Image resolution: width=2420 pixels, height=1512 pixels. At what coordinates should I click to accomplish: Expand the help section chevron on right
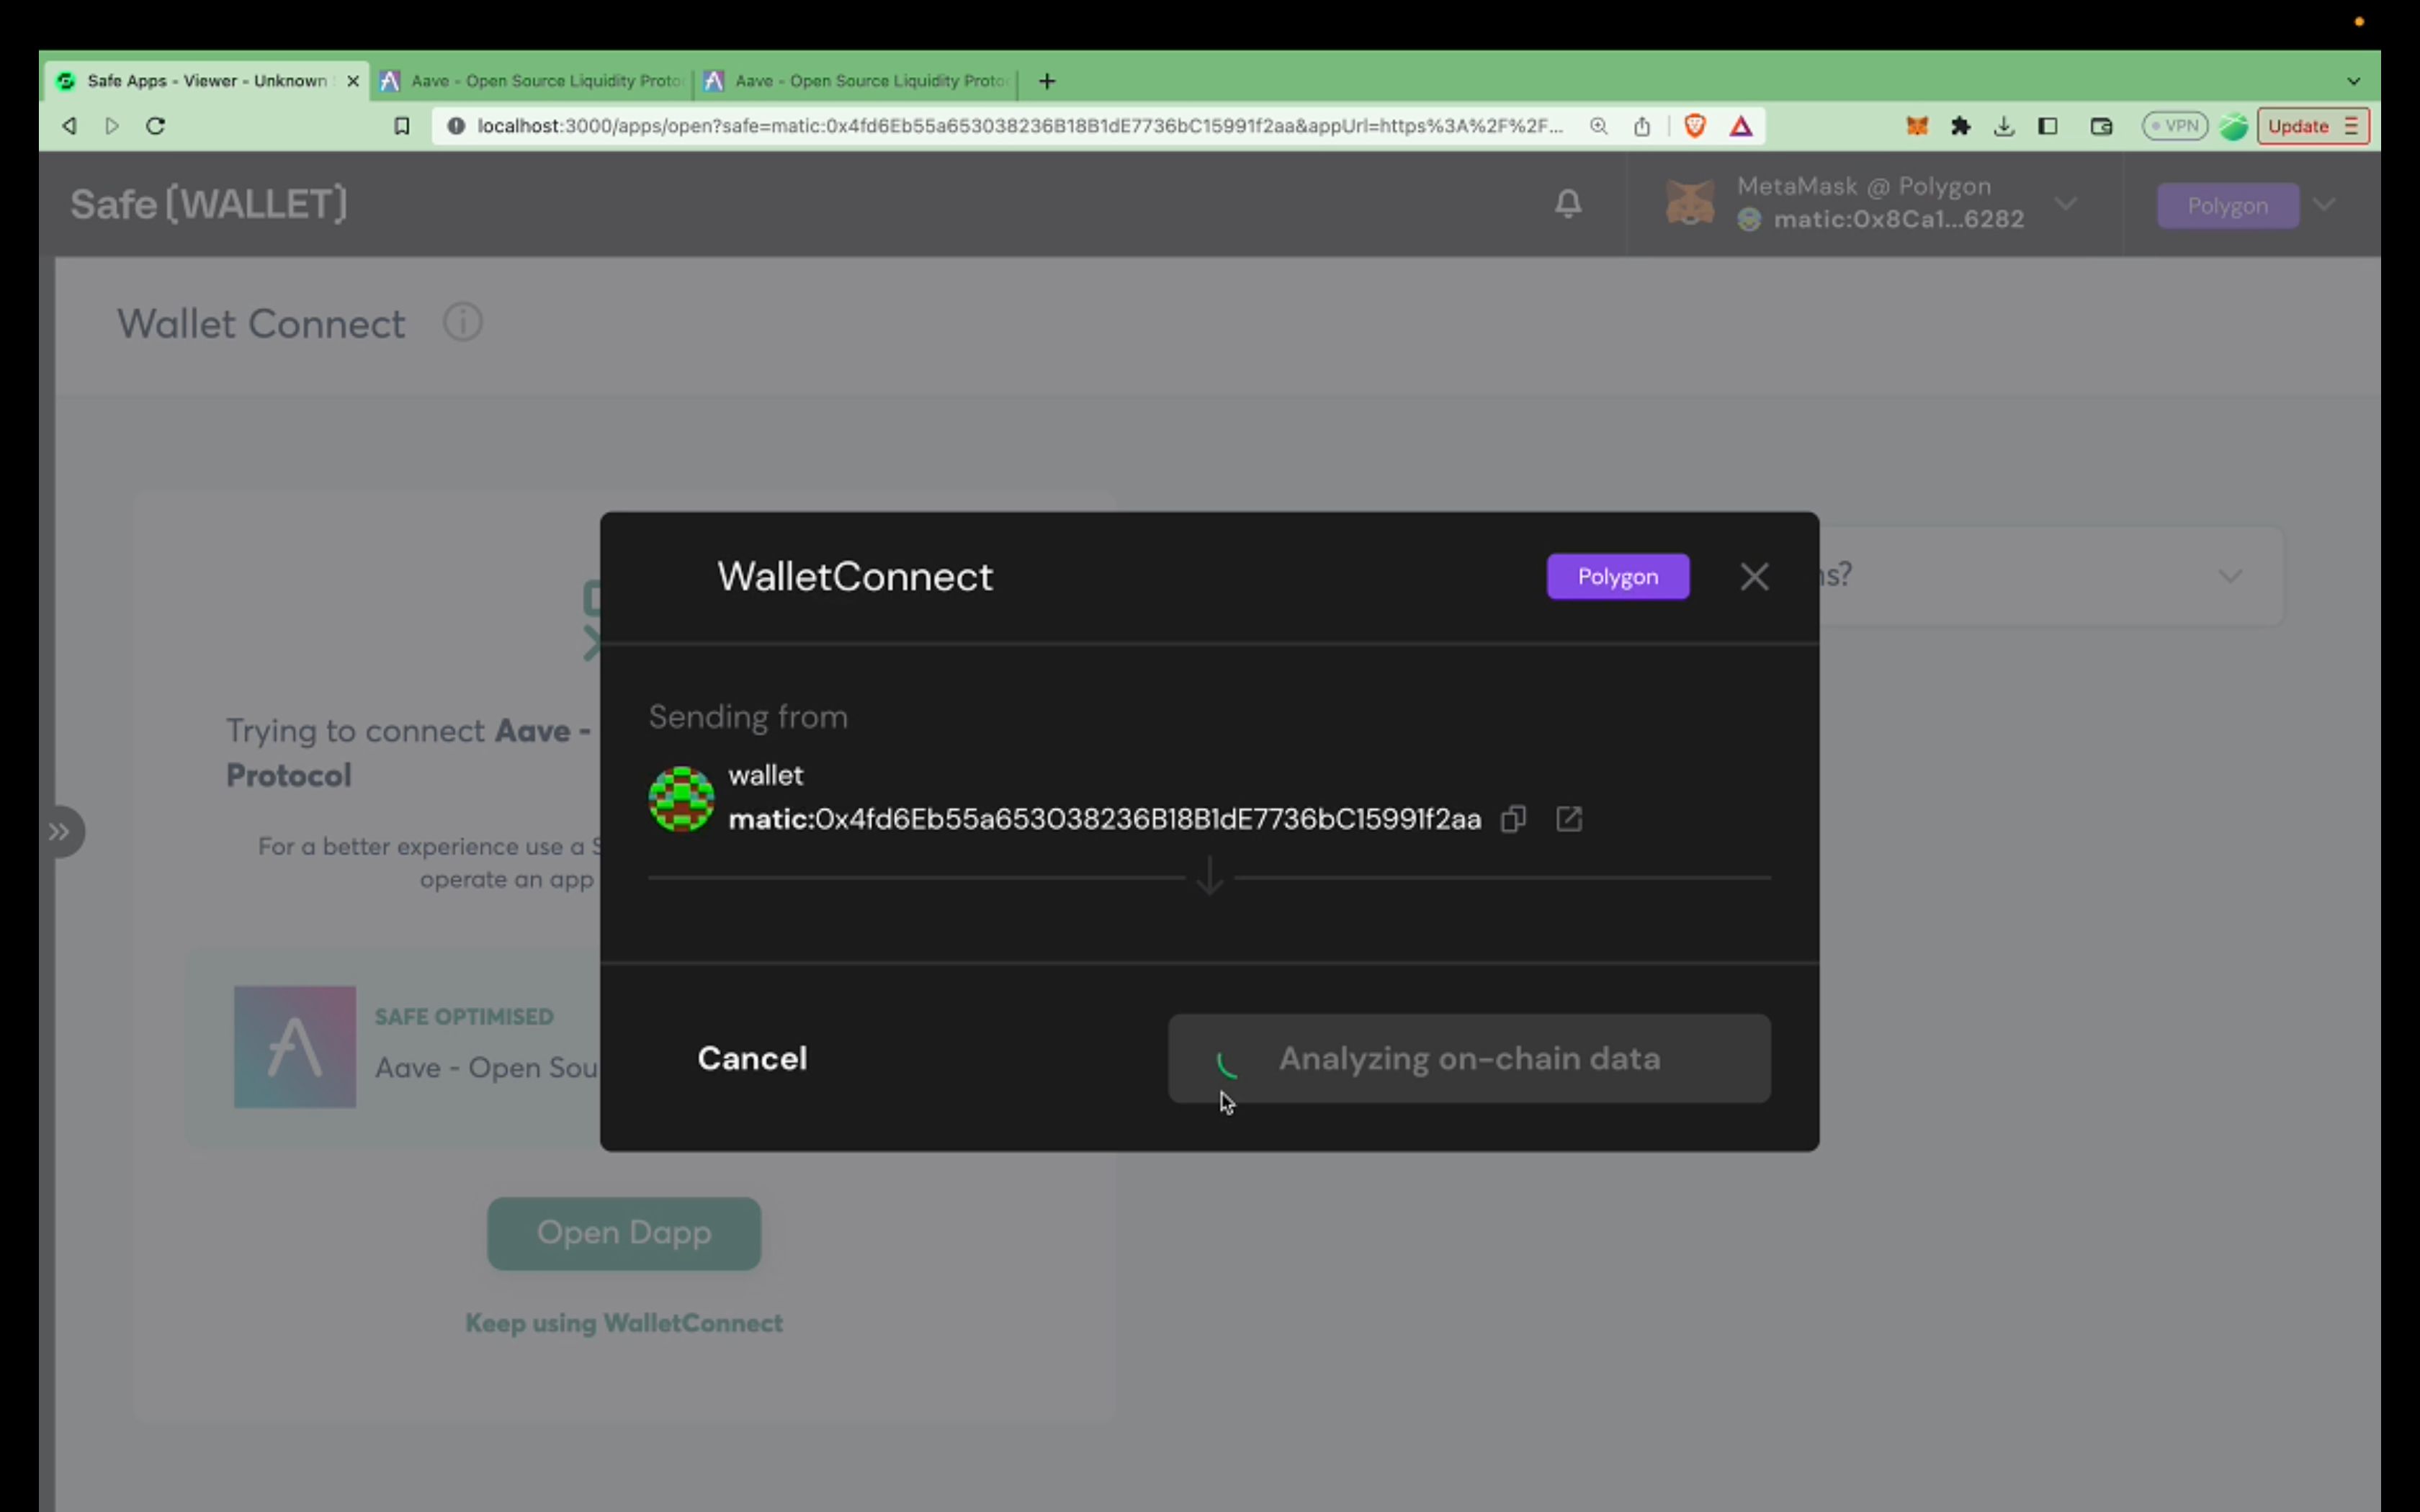pyautogui.click(x=2230, y=576)
